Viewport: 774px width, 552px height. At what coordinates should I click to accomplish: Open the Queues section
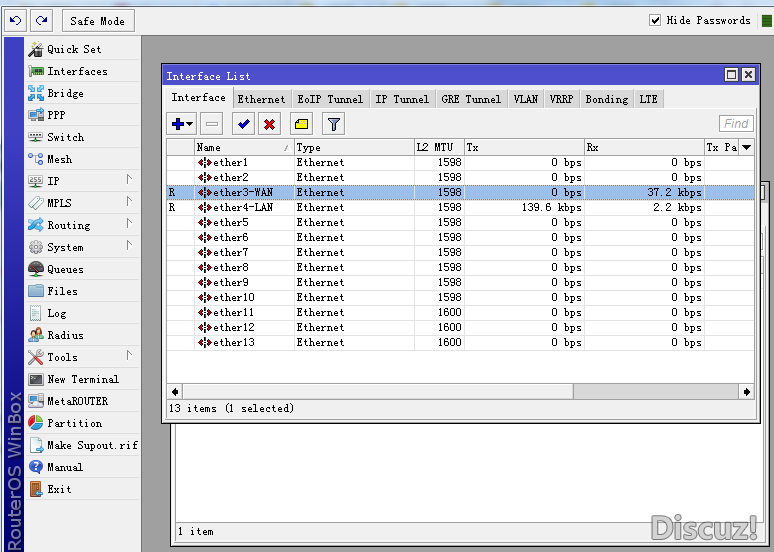[82, 269]
